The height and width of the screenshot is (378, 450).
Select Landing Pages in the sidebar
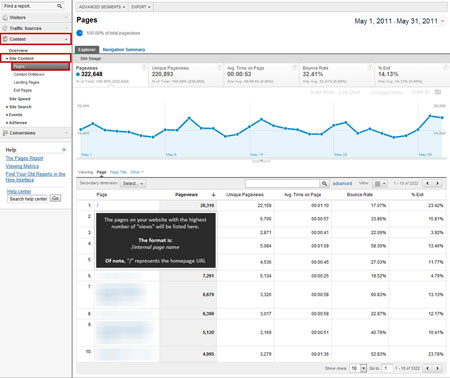pos(26,82)
